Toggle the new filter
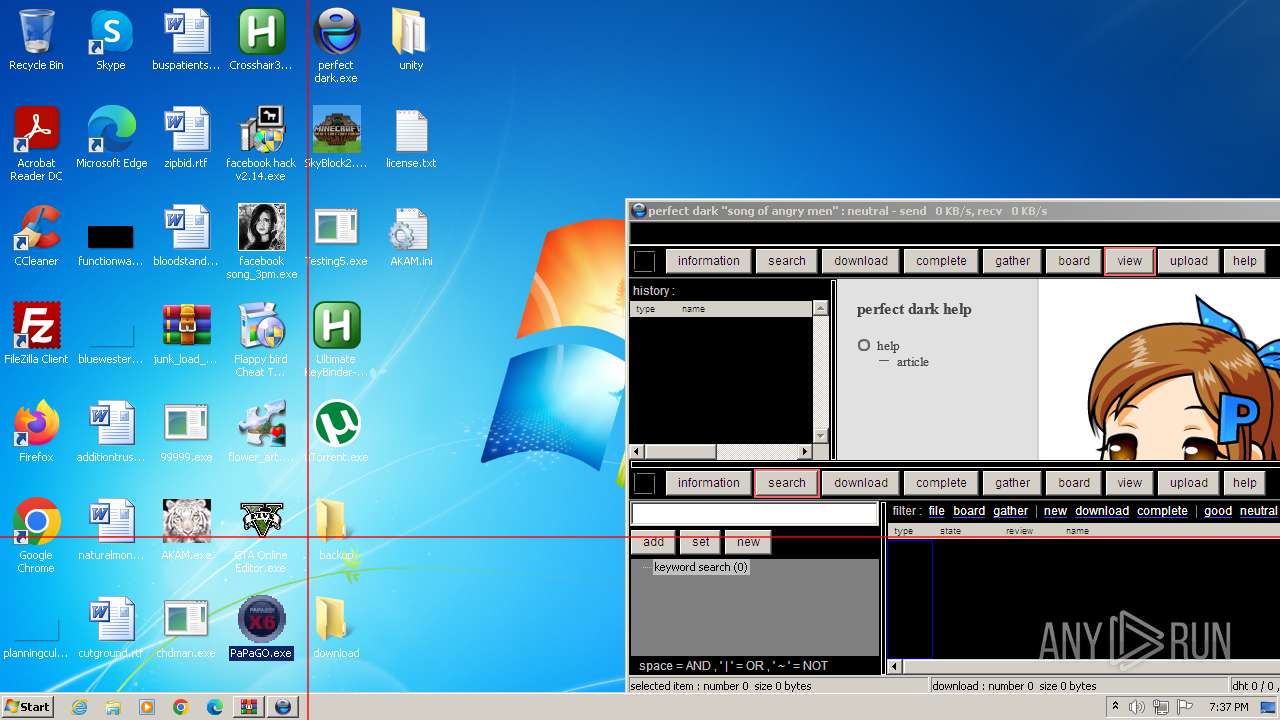Image resolution: width=1280 pixels, height=720 pixels. pos(1055,511)
